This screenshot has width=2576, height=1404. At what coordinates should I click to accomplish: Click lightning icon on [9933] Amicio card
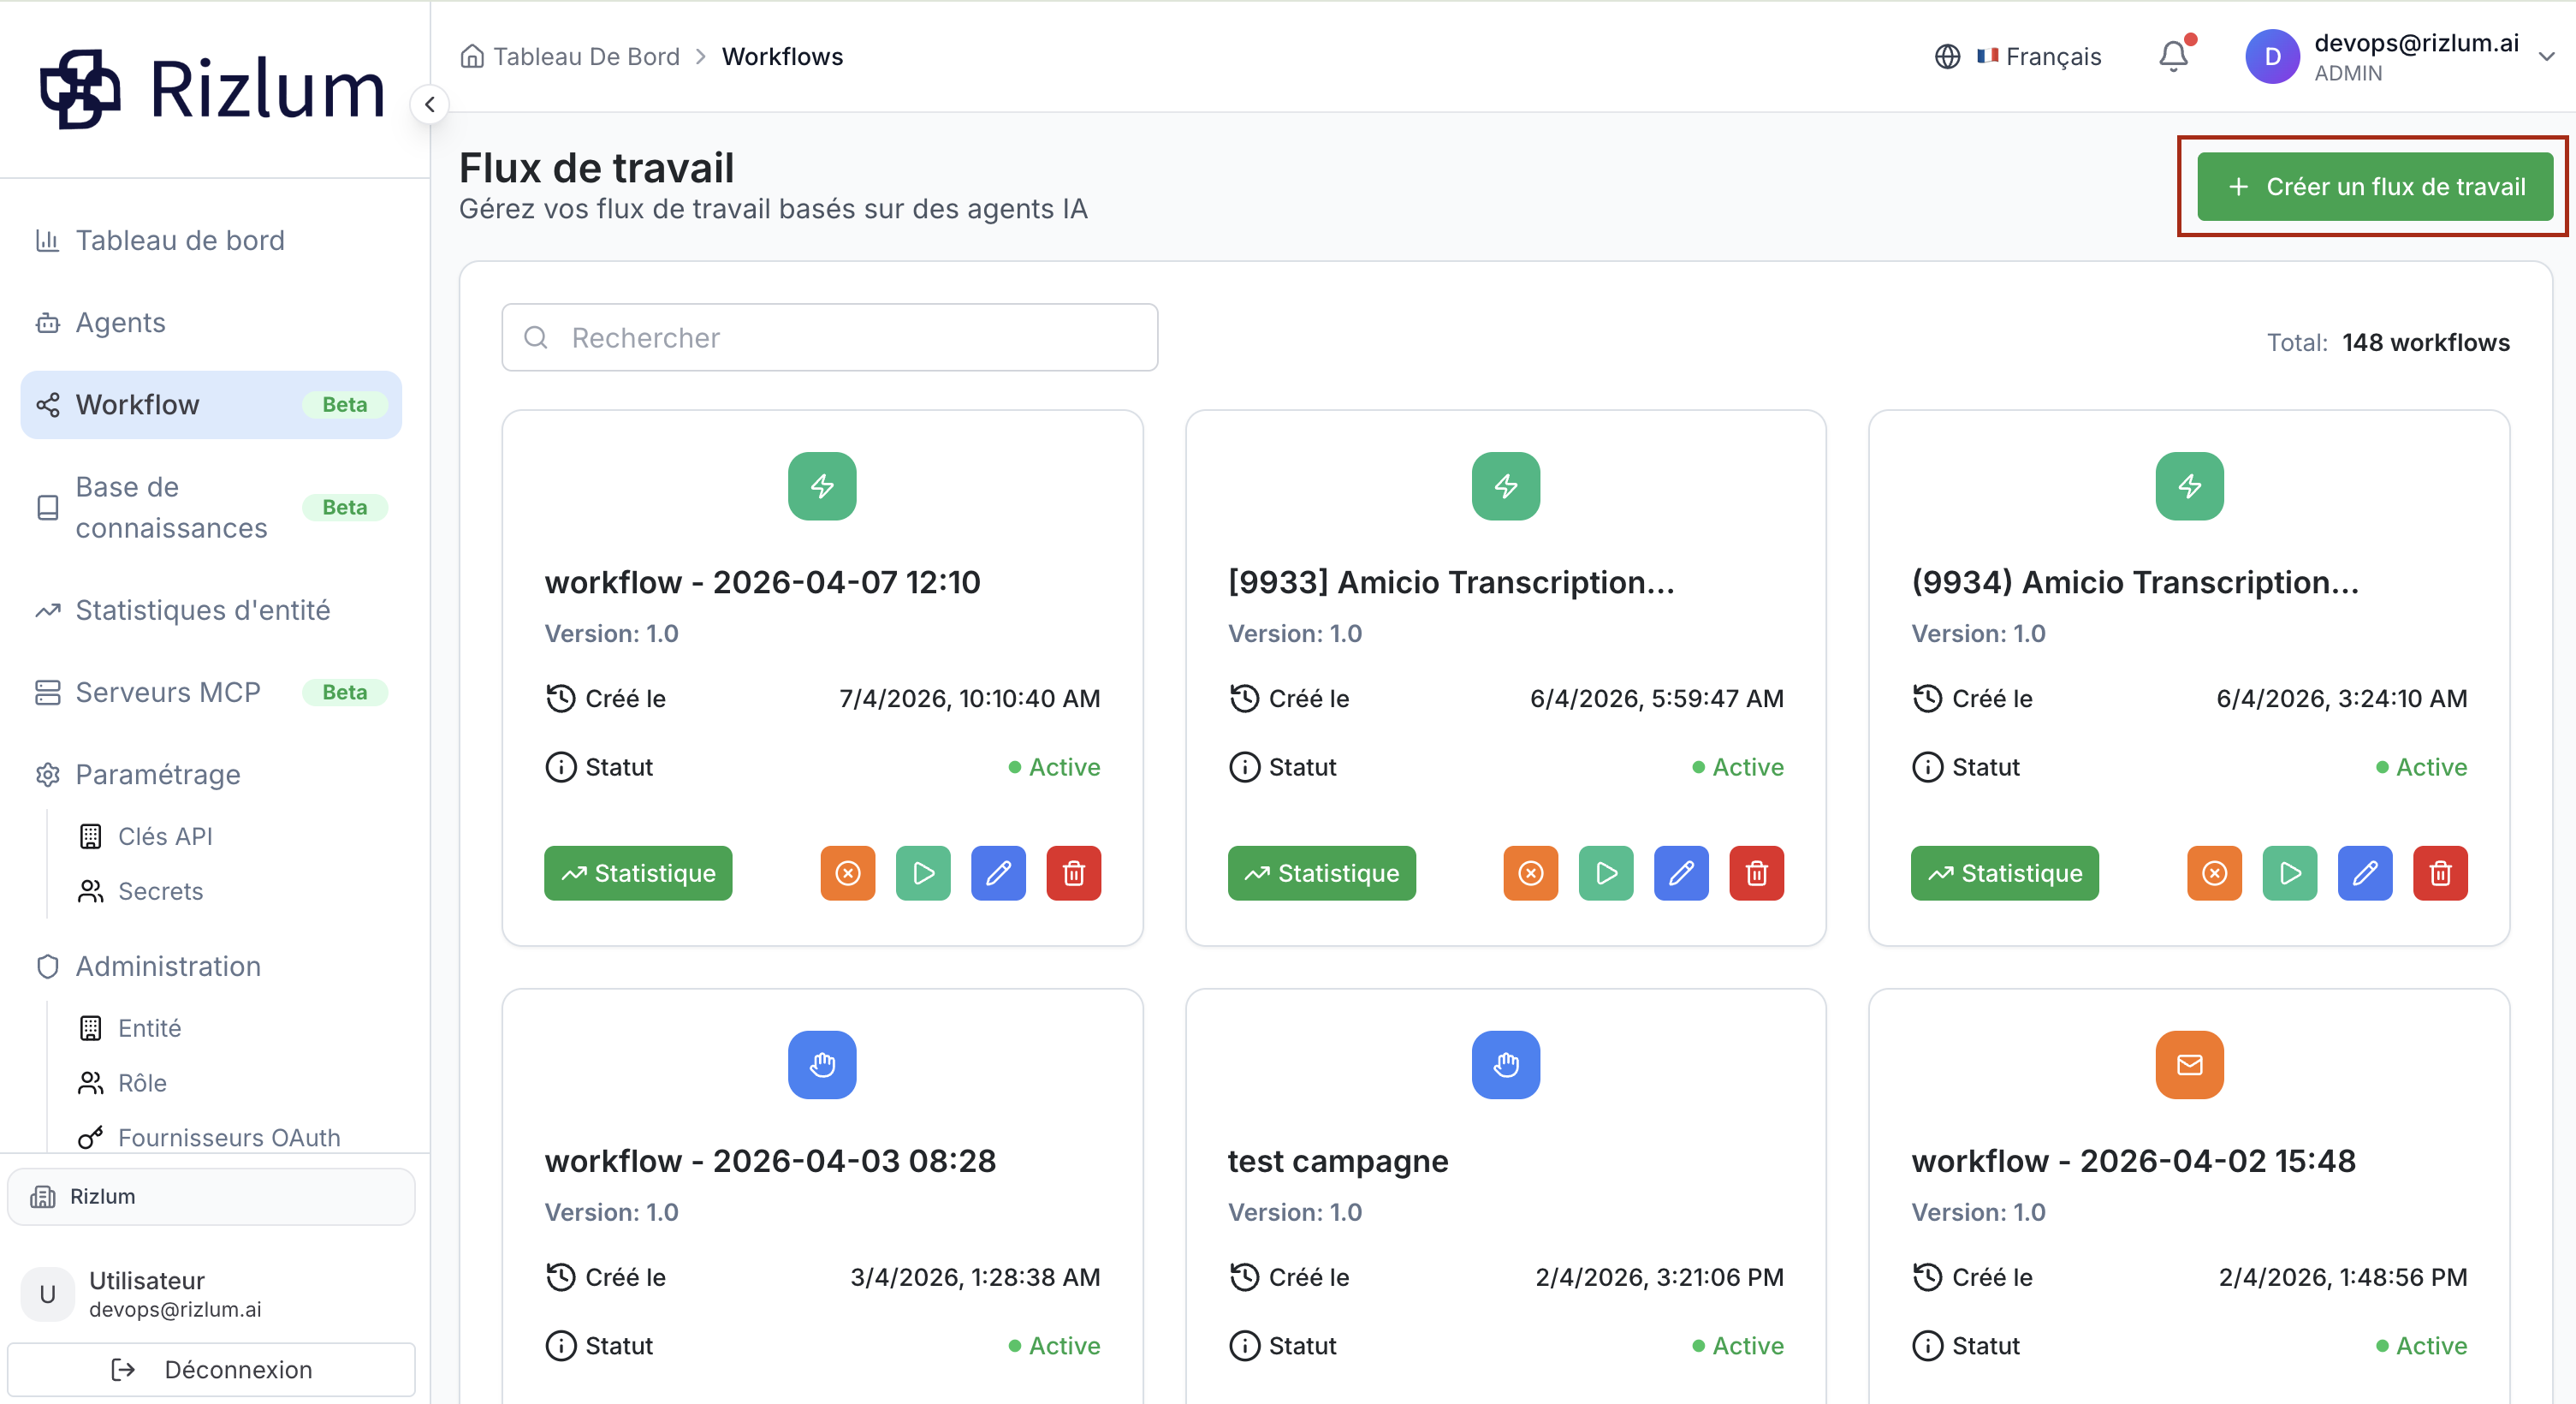(1506, 486)
